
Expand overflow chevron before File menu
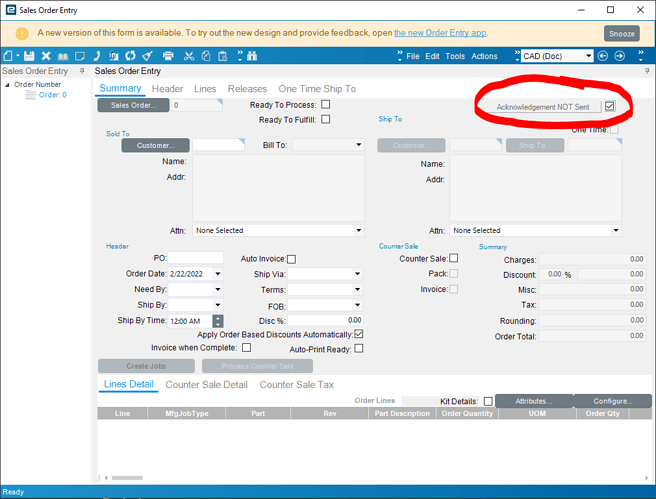coord(400,56)
